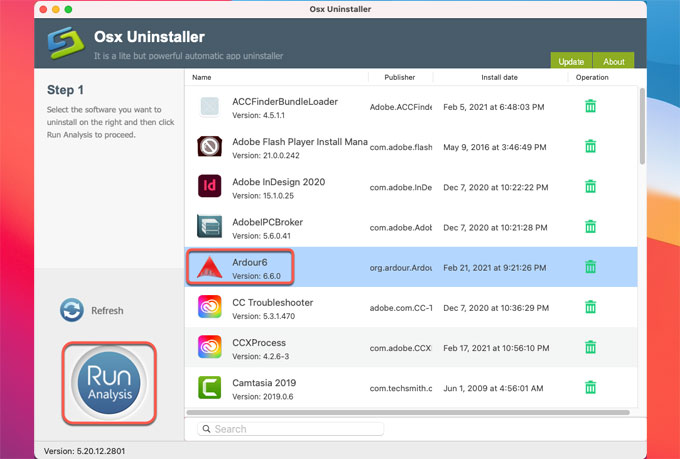Click the vertical scrollbar of the app list
The height and width of the screenshot is (459, 680).
tap(642, 126)
